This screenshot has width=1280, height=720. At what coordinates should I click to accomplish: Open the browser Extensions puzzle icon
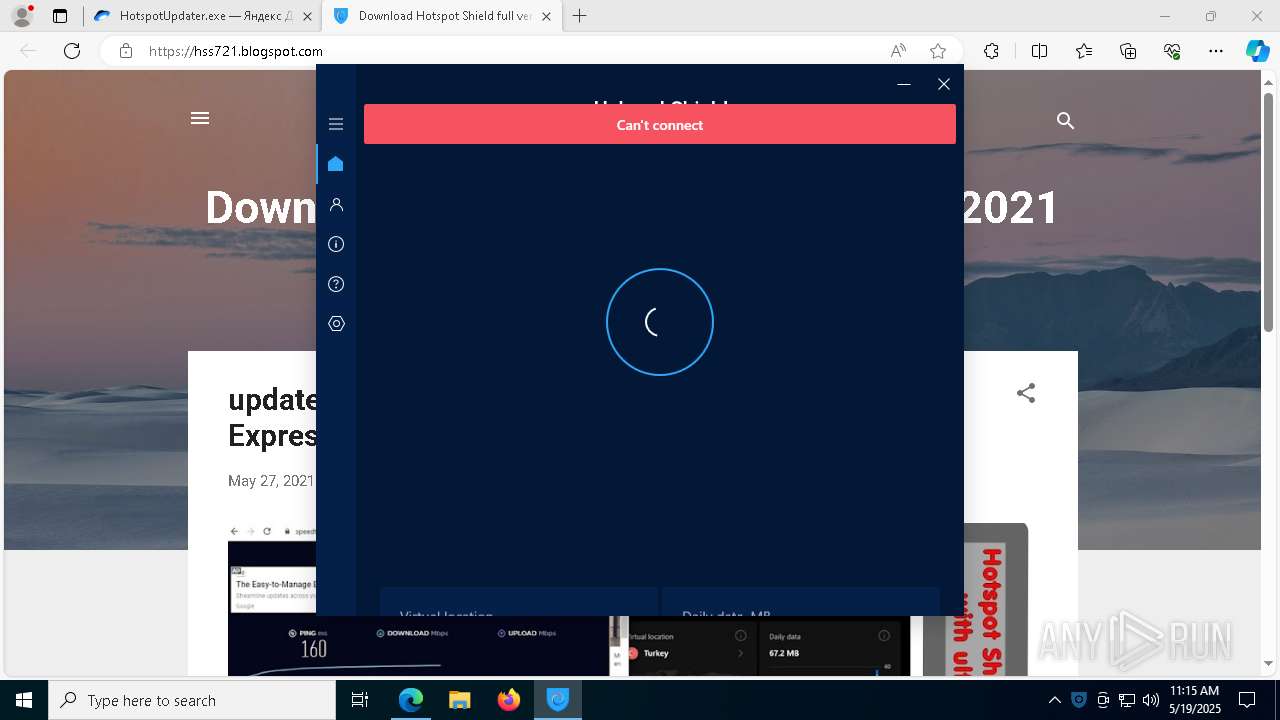point(991,51)
